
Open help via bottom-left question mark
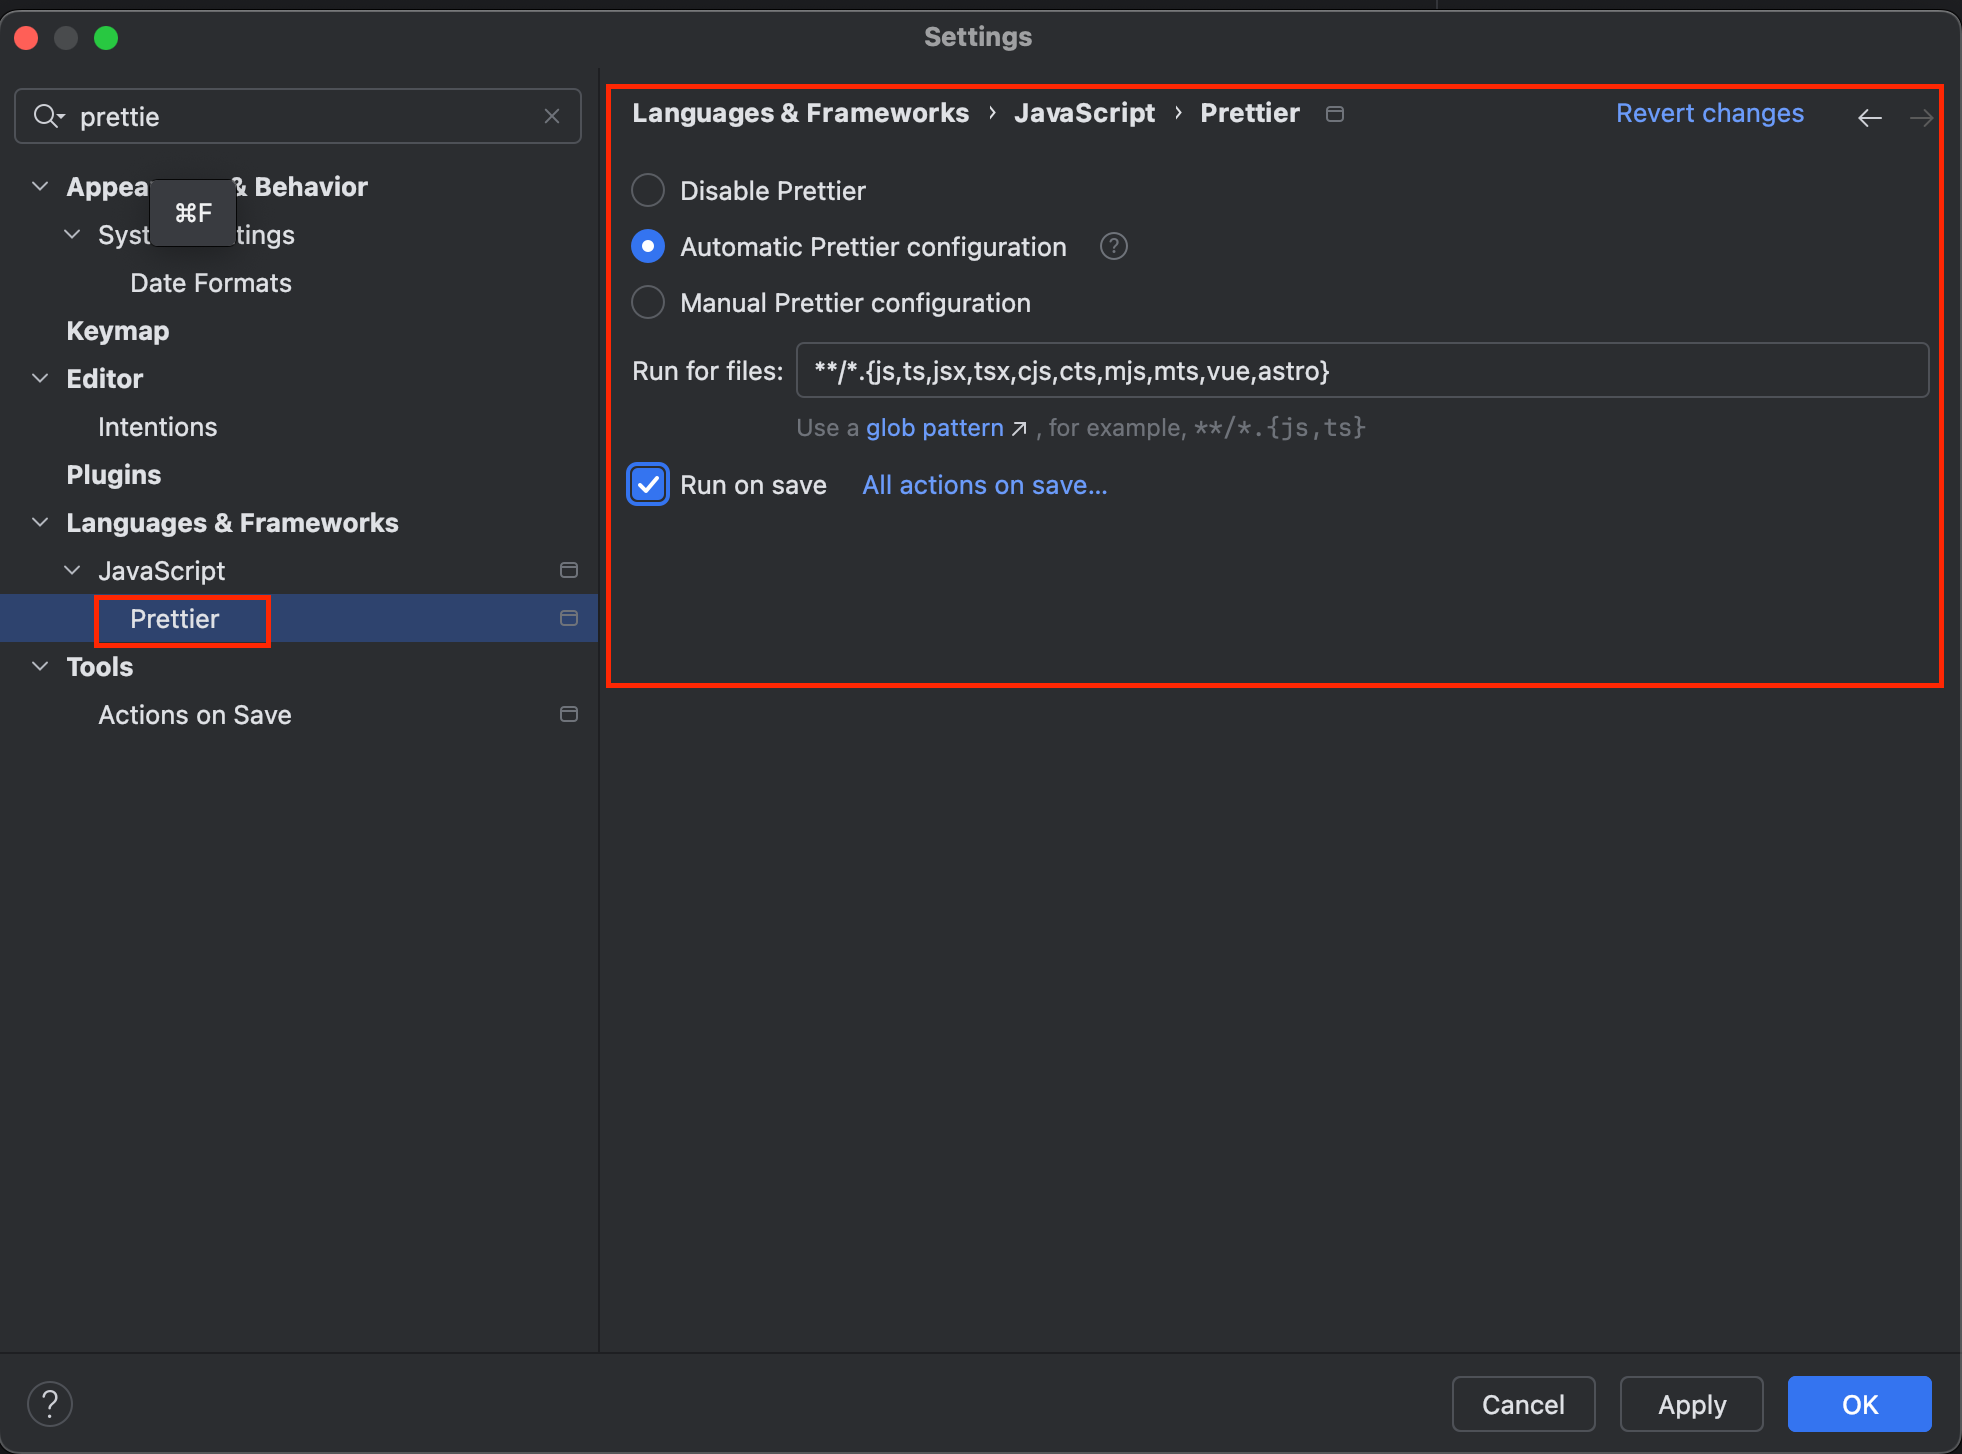(x=50, y=1404)
